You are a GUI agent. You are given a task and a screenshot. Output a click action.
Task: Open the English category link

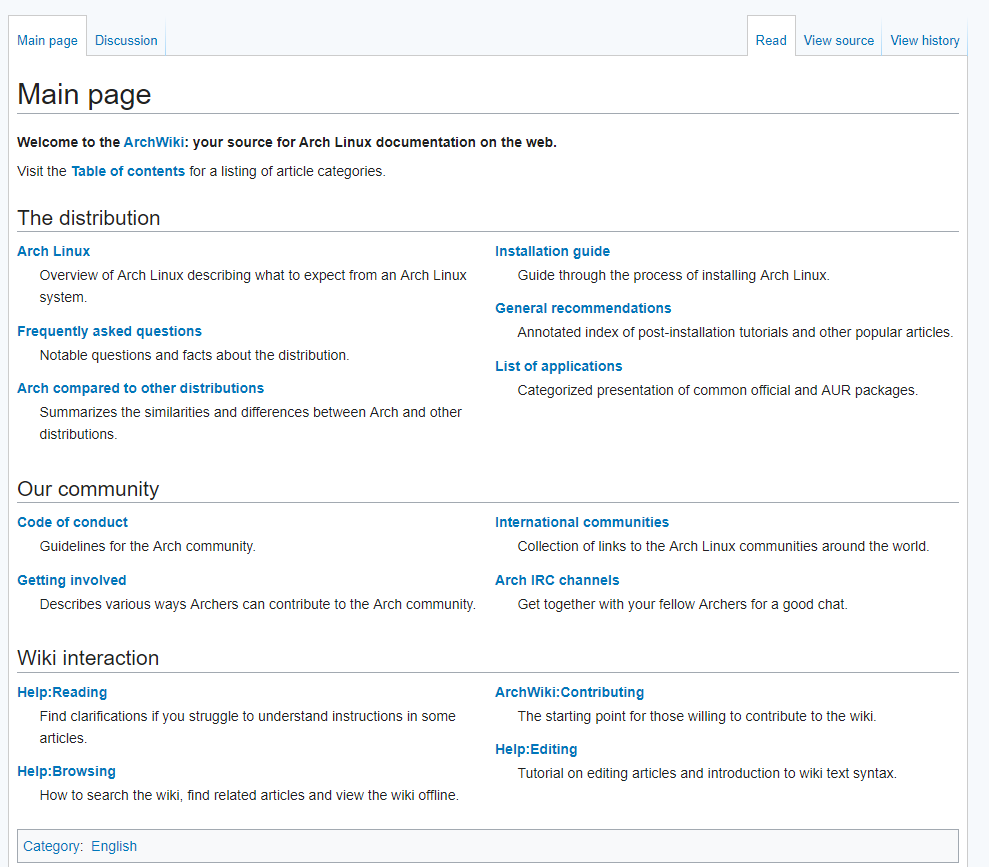pyautogui.click(x=114, y=846)
